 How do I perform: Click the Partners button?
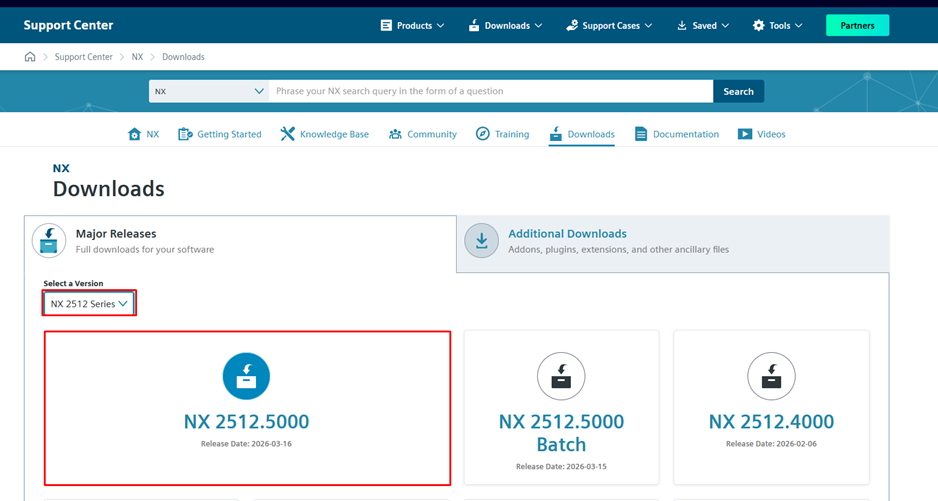pos(857,25)
